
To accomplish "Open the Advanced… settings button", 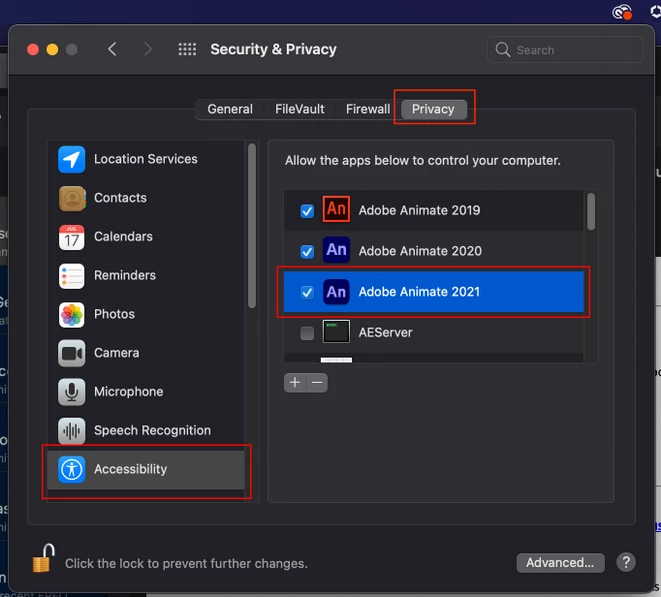I will pos(560,562).
